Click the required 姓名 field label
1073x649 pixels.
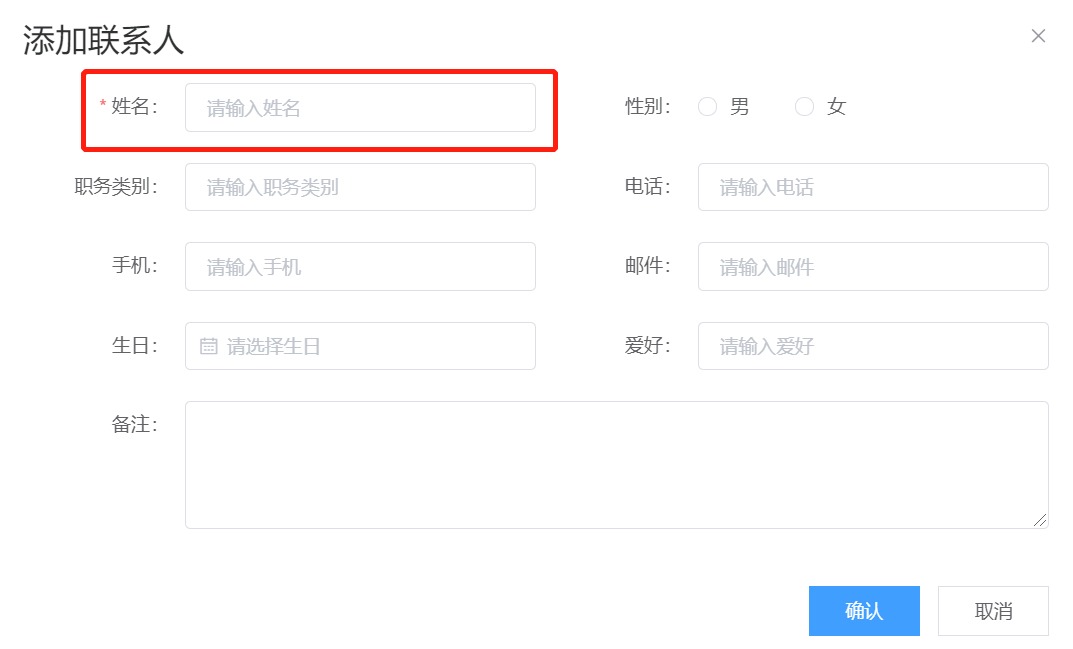tap(134, 107)
